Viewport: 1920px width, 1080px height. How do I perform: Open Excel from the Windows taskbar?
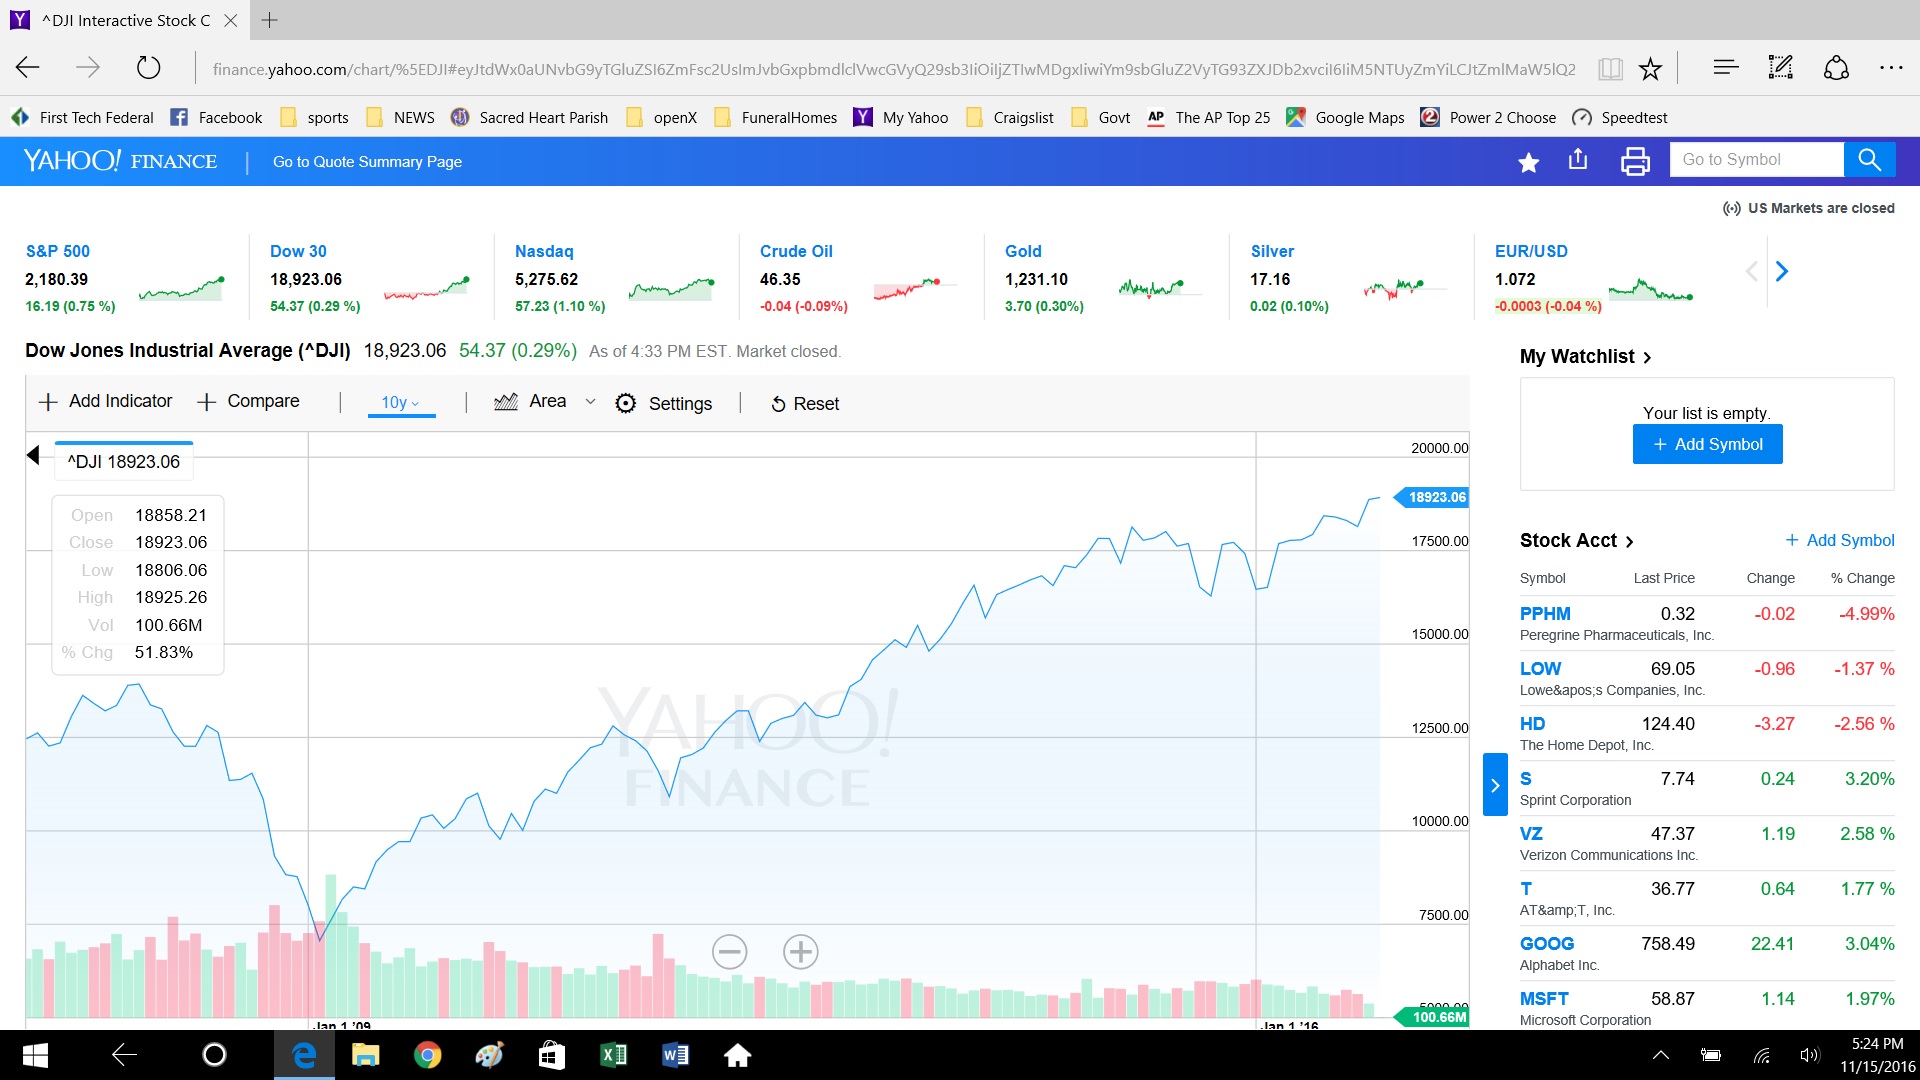point(613,1055)
